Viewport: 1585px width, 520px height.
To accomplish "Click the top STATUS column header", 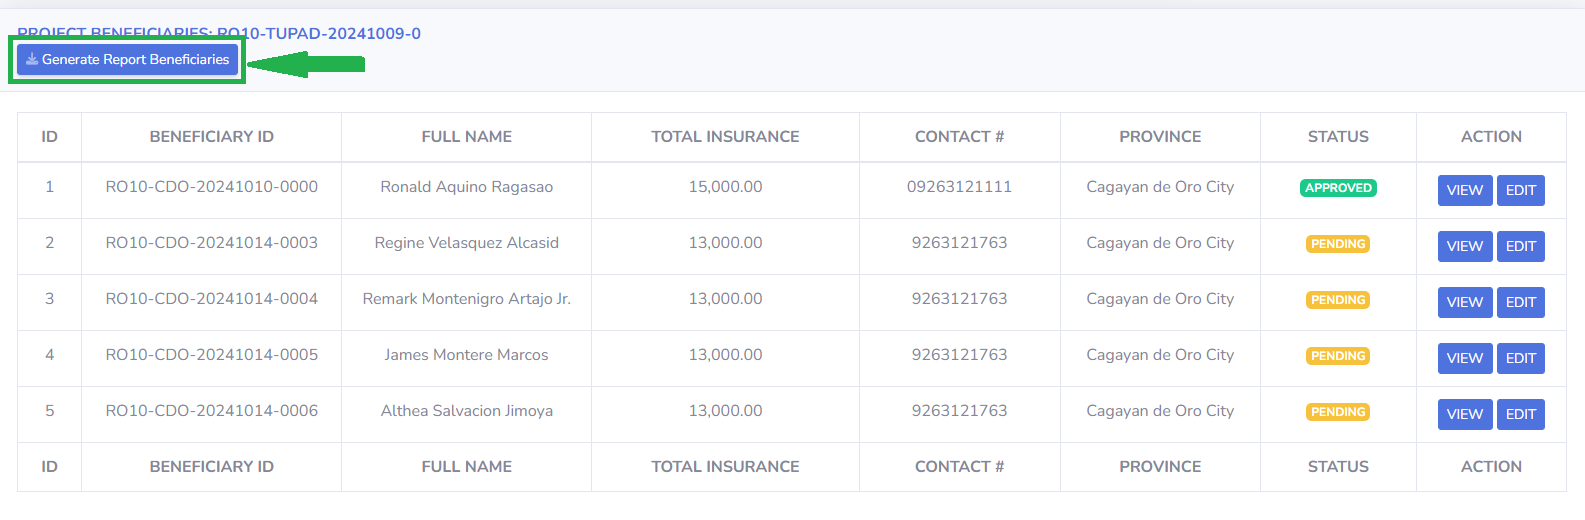I will [x=1338, y=137].
